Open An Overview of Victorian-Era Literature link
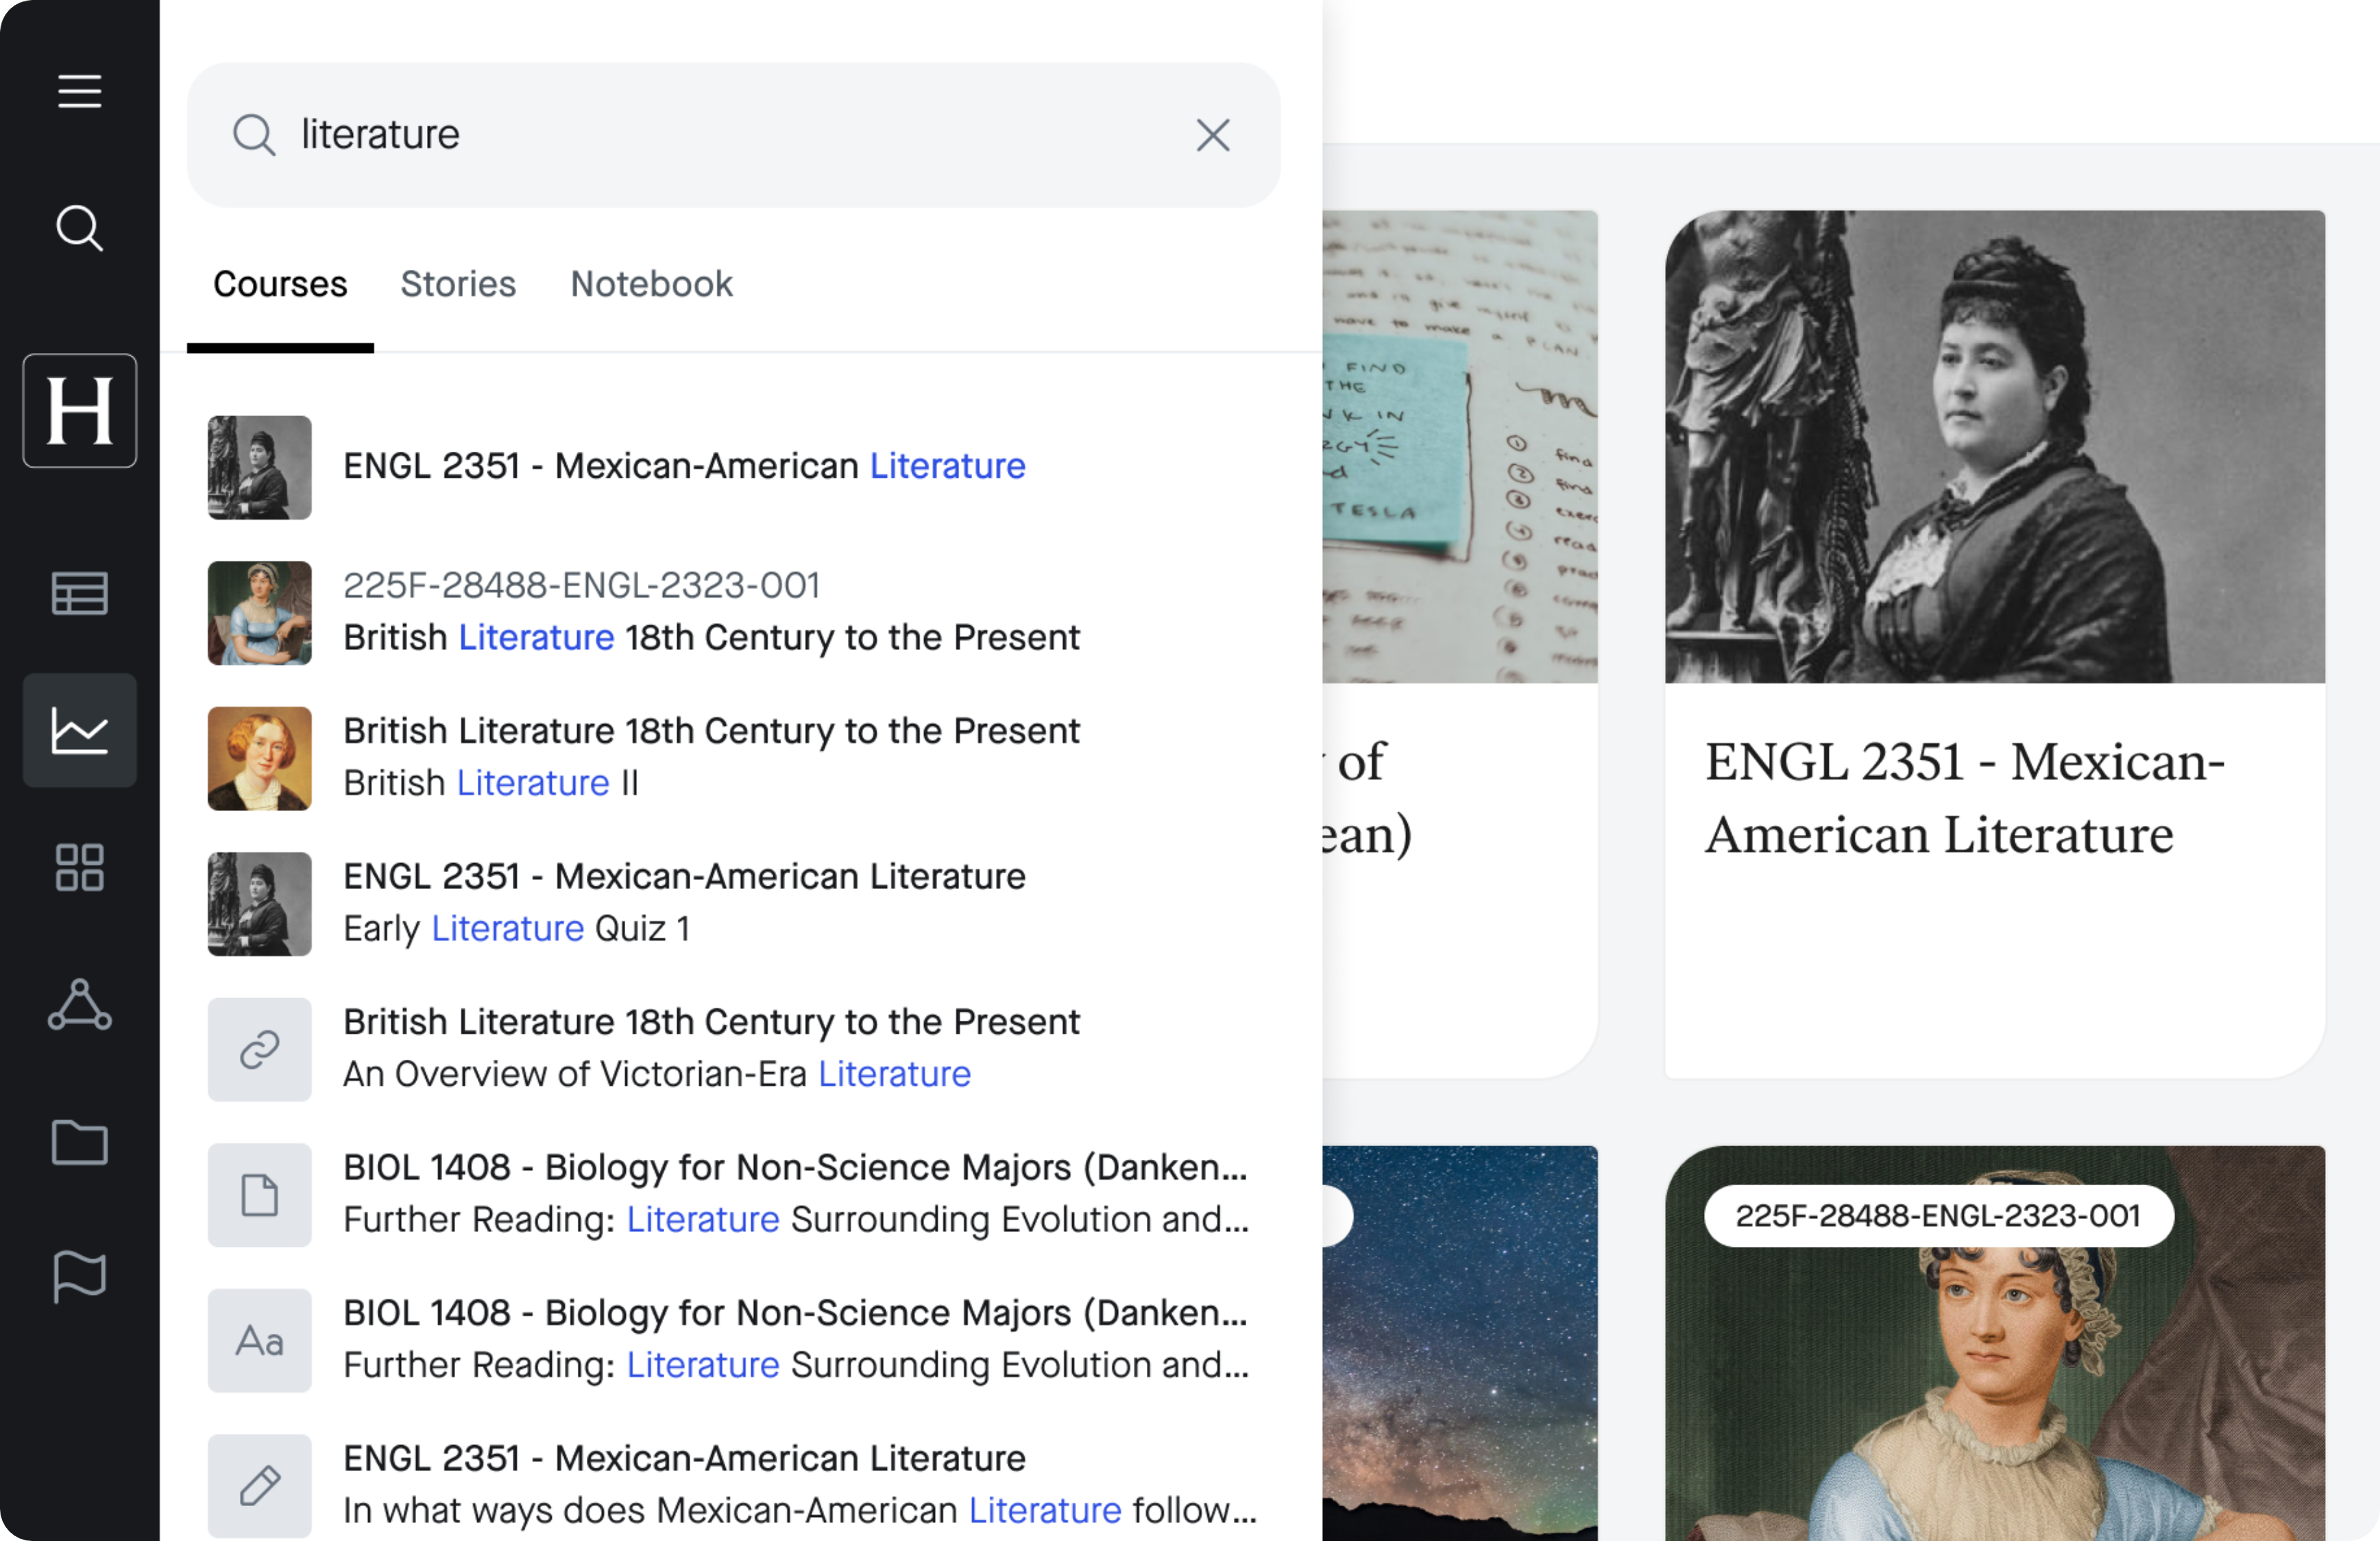The width and height of the screenshot is (2380, 1541). (734, 1048)
